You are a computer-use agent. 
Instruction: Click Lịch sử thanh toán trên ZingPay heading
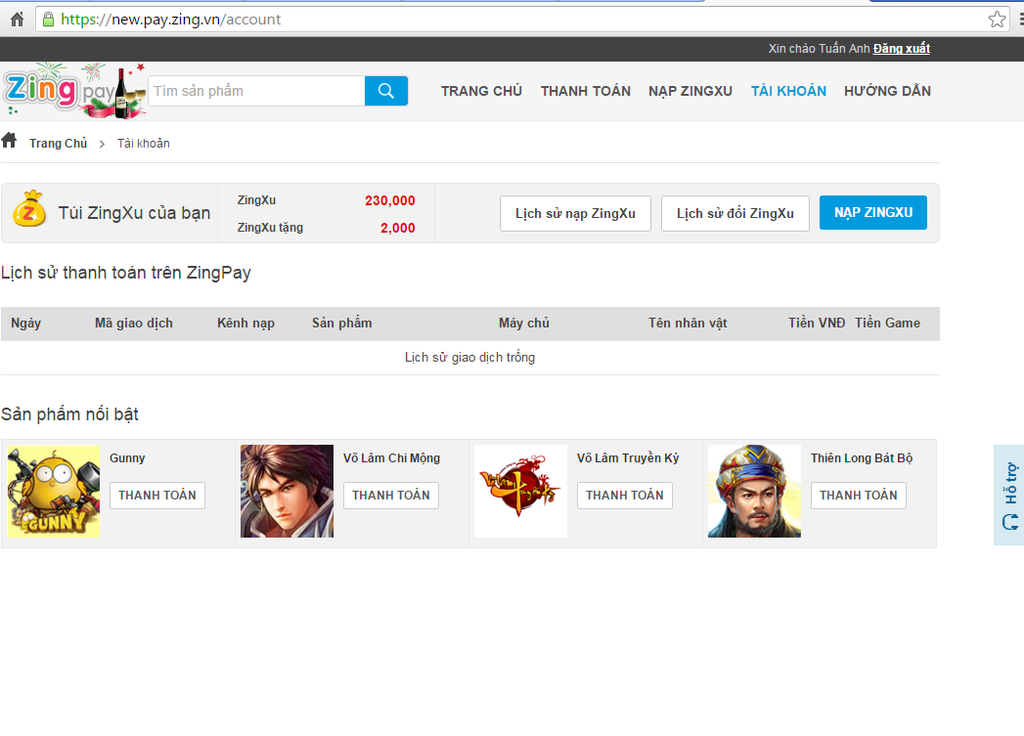(x=126, y=272)
